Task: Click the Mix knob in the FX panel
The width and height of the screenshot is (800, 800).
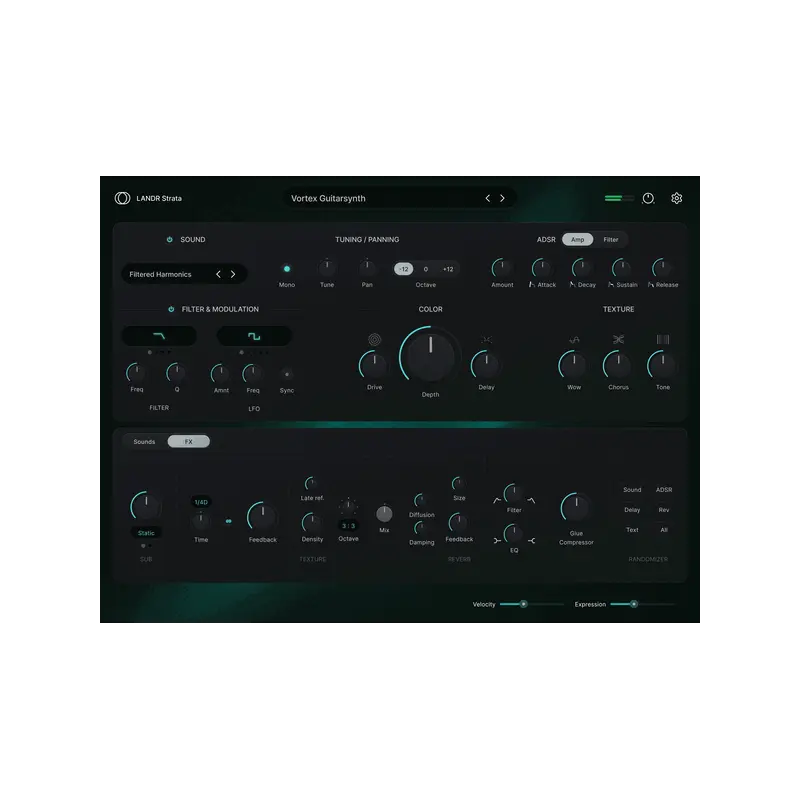Action: [x=384, y=513]
